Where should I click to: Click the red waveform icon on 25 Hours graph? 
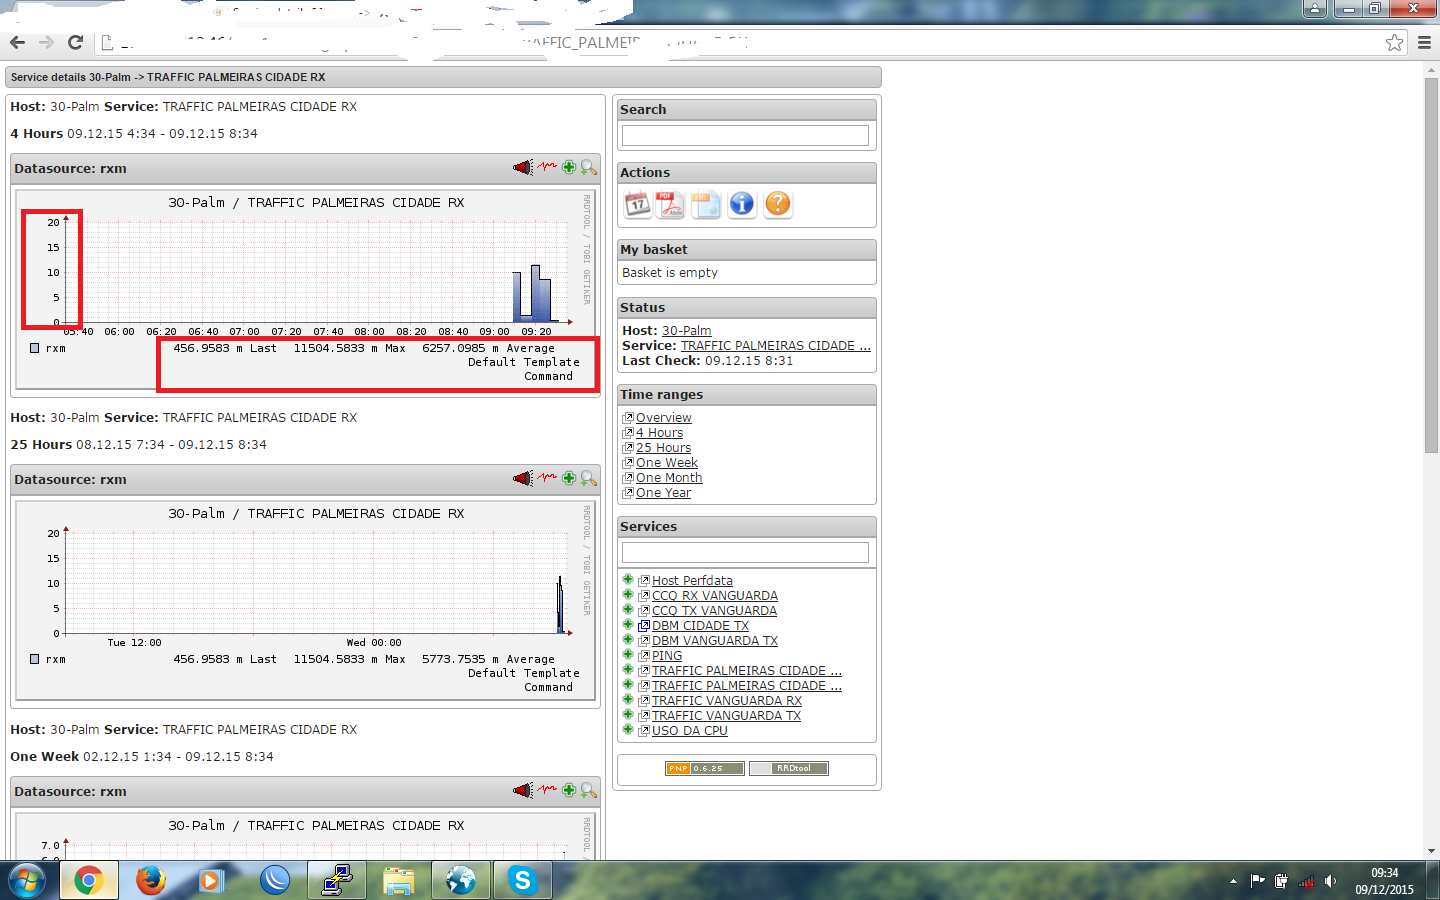pos(547,479)
